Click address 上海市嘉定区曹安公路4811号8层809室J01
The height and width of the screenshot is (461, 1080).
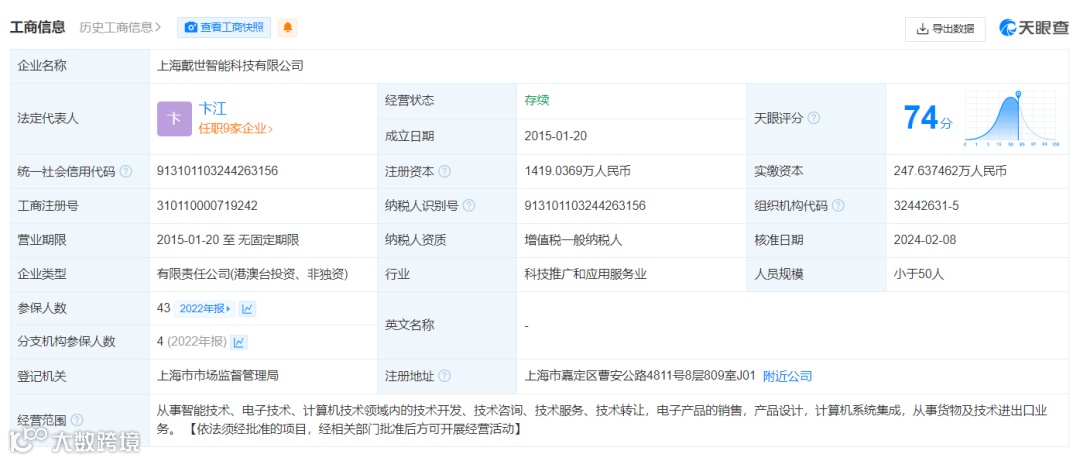point(640,376)
